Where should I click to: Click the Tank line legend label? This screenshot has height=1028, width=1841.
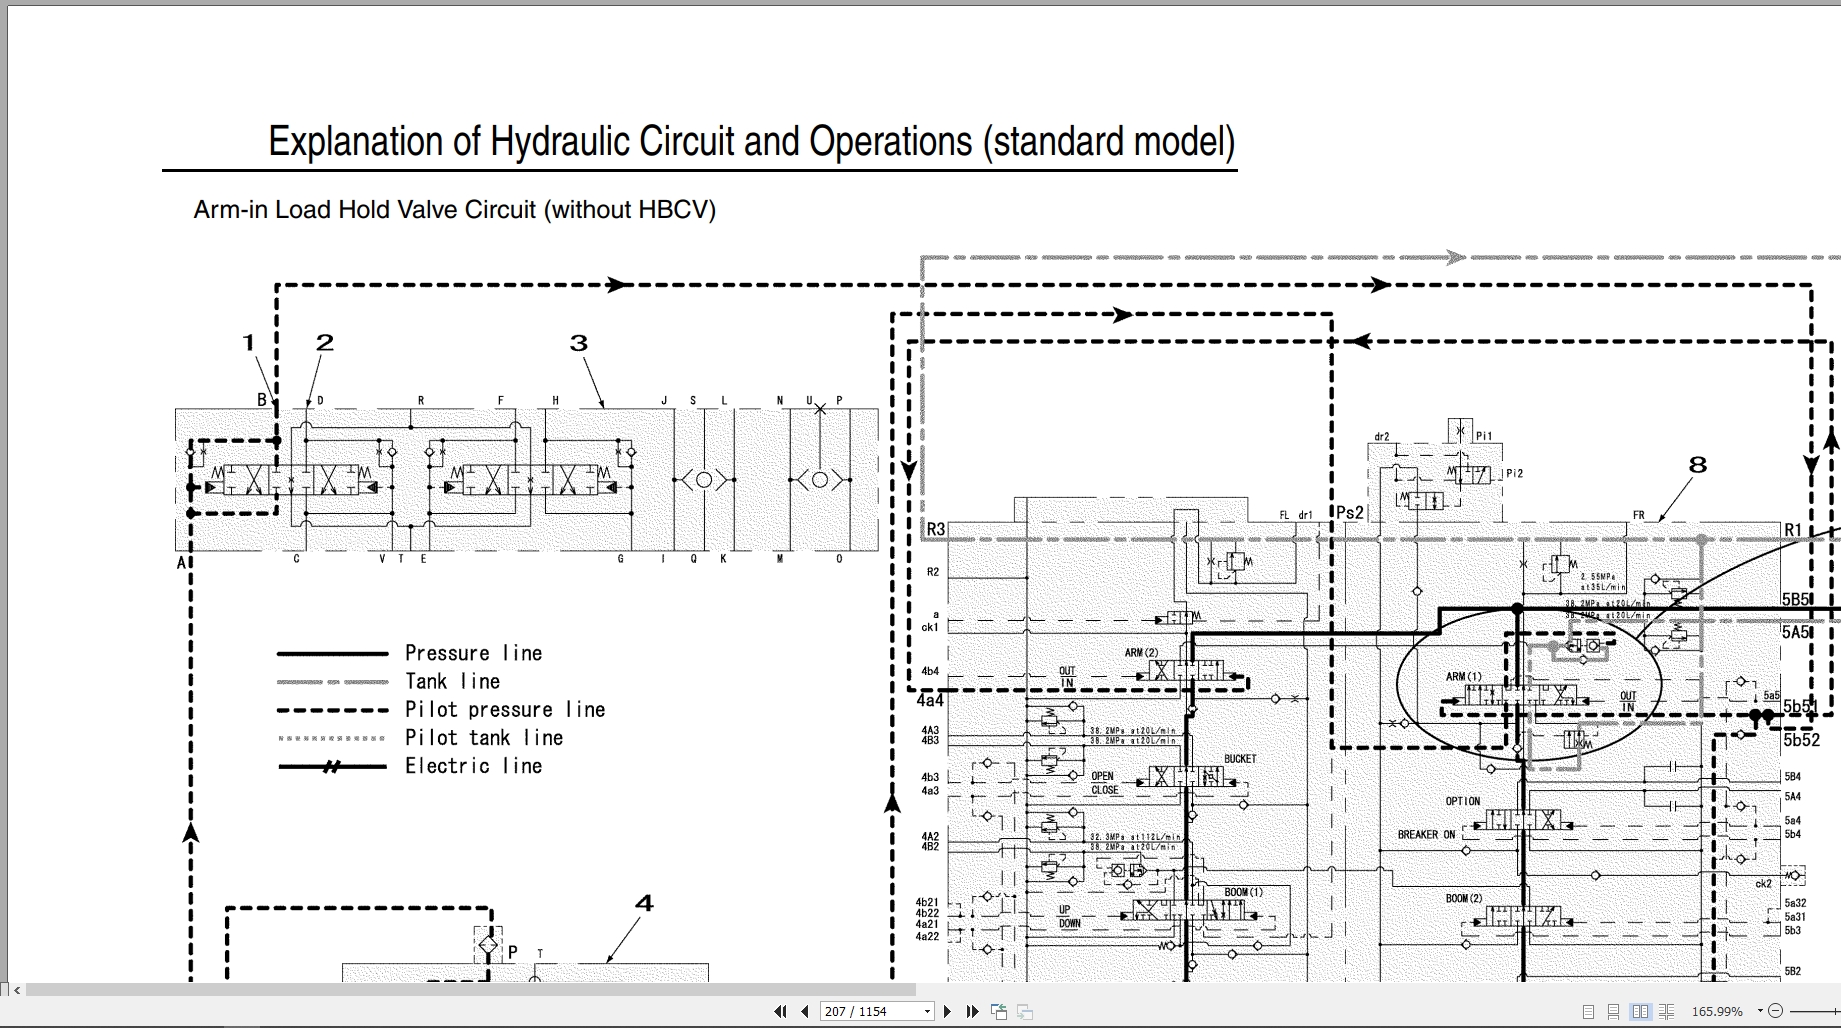[x=452, y=681]
